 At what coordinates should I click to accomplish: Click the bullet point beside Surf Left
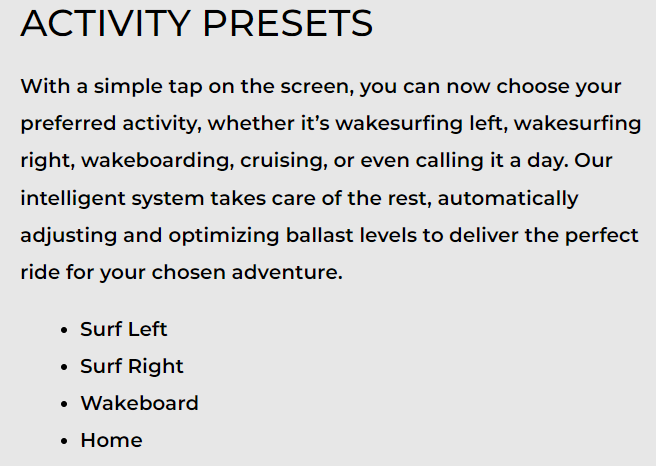(64, 330)
